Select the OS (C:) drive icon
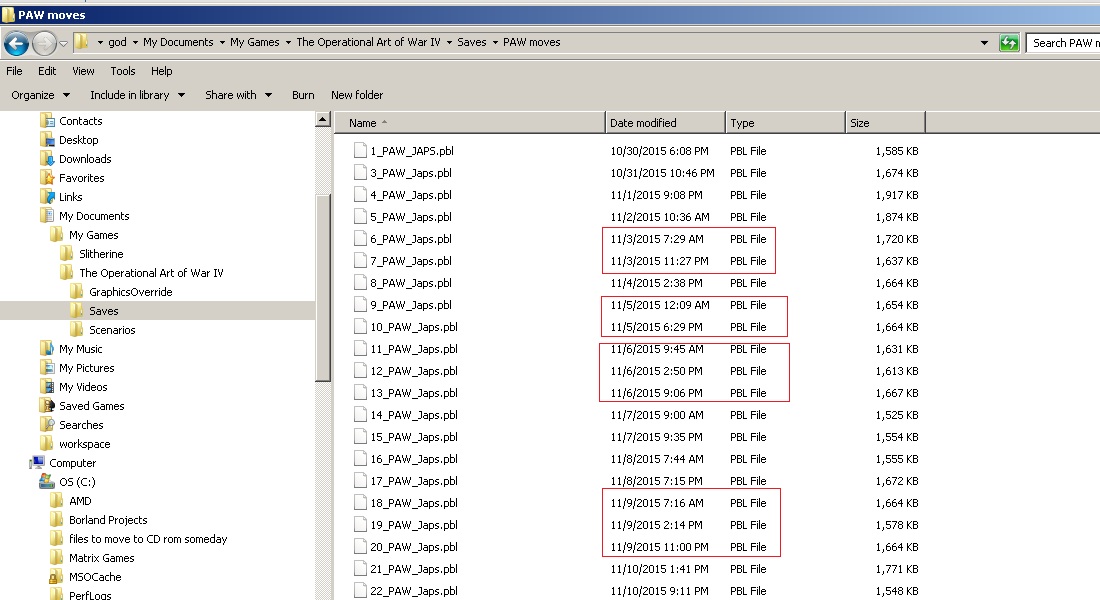This screenshot has width=1100, height=600. click(47, 481)
